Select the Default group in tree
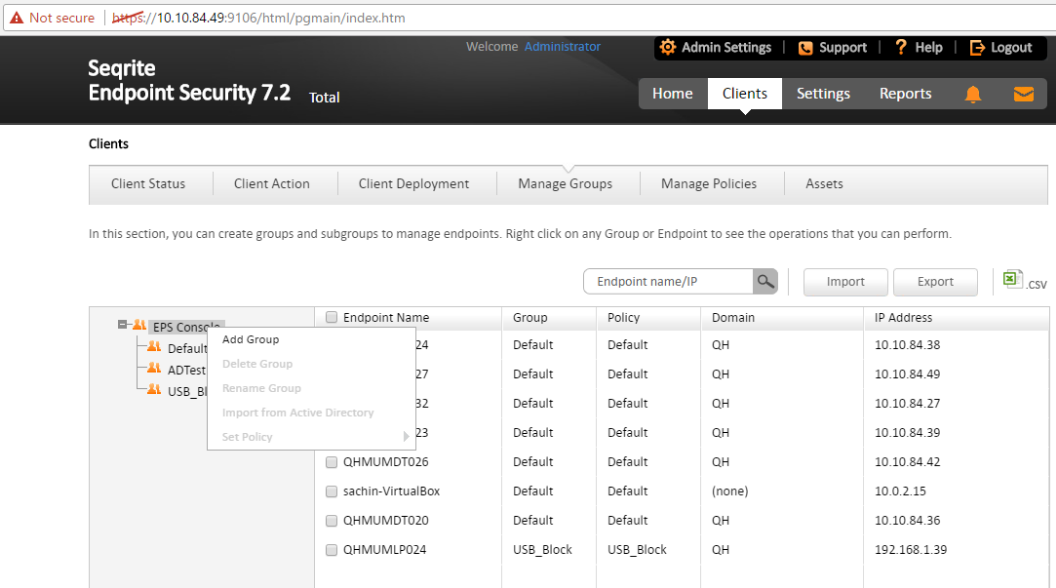The image size is (1056, 588). tap(187, 348)
